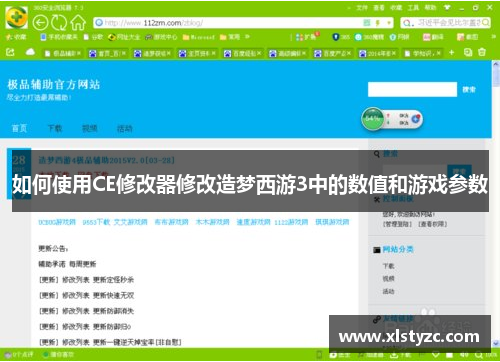Viewport: 500px width, 362px height.
Task: Switch to the 学知识 browser tab
Action: tap(422, 53)
